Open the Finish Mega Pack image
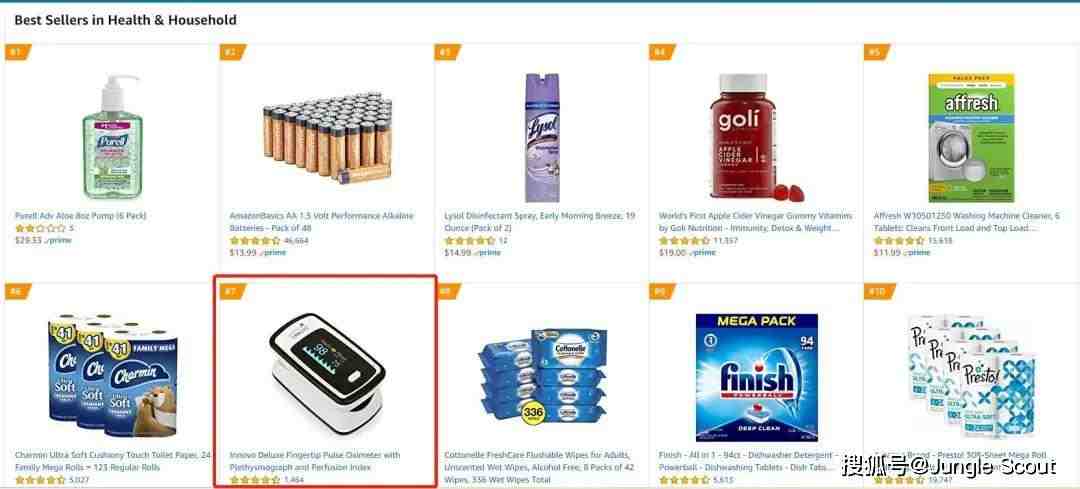Image resolution: width=1080 pixels, height=489 pixels. (x=756, y=377)
